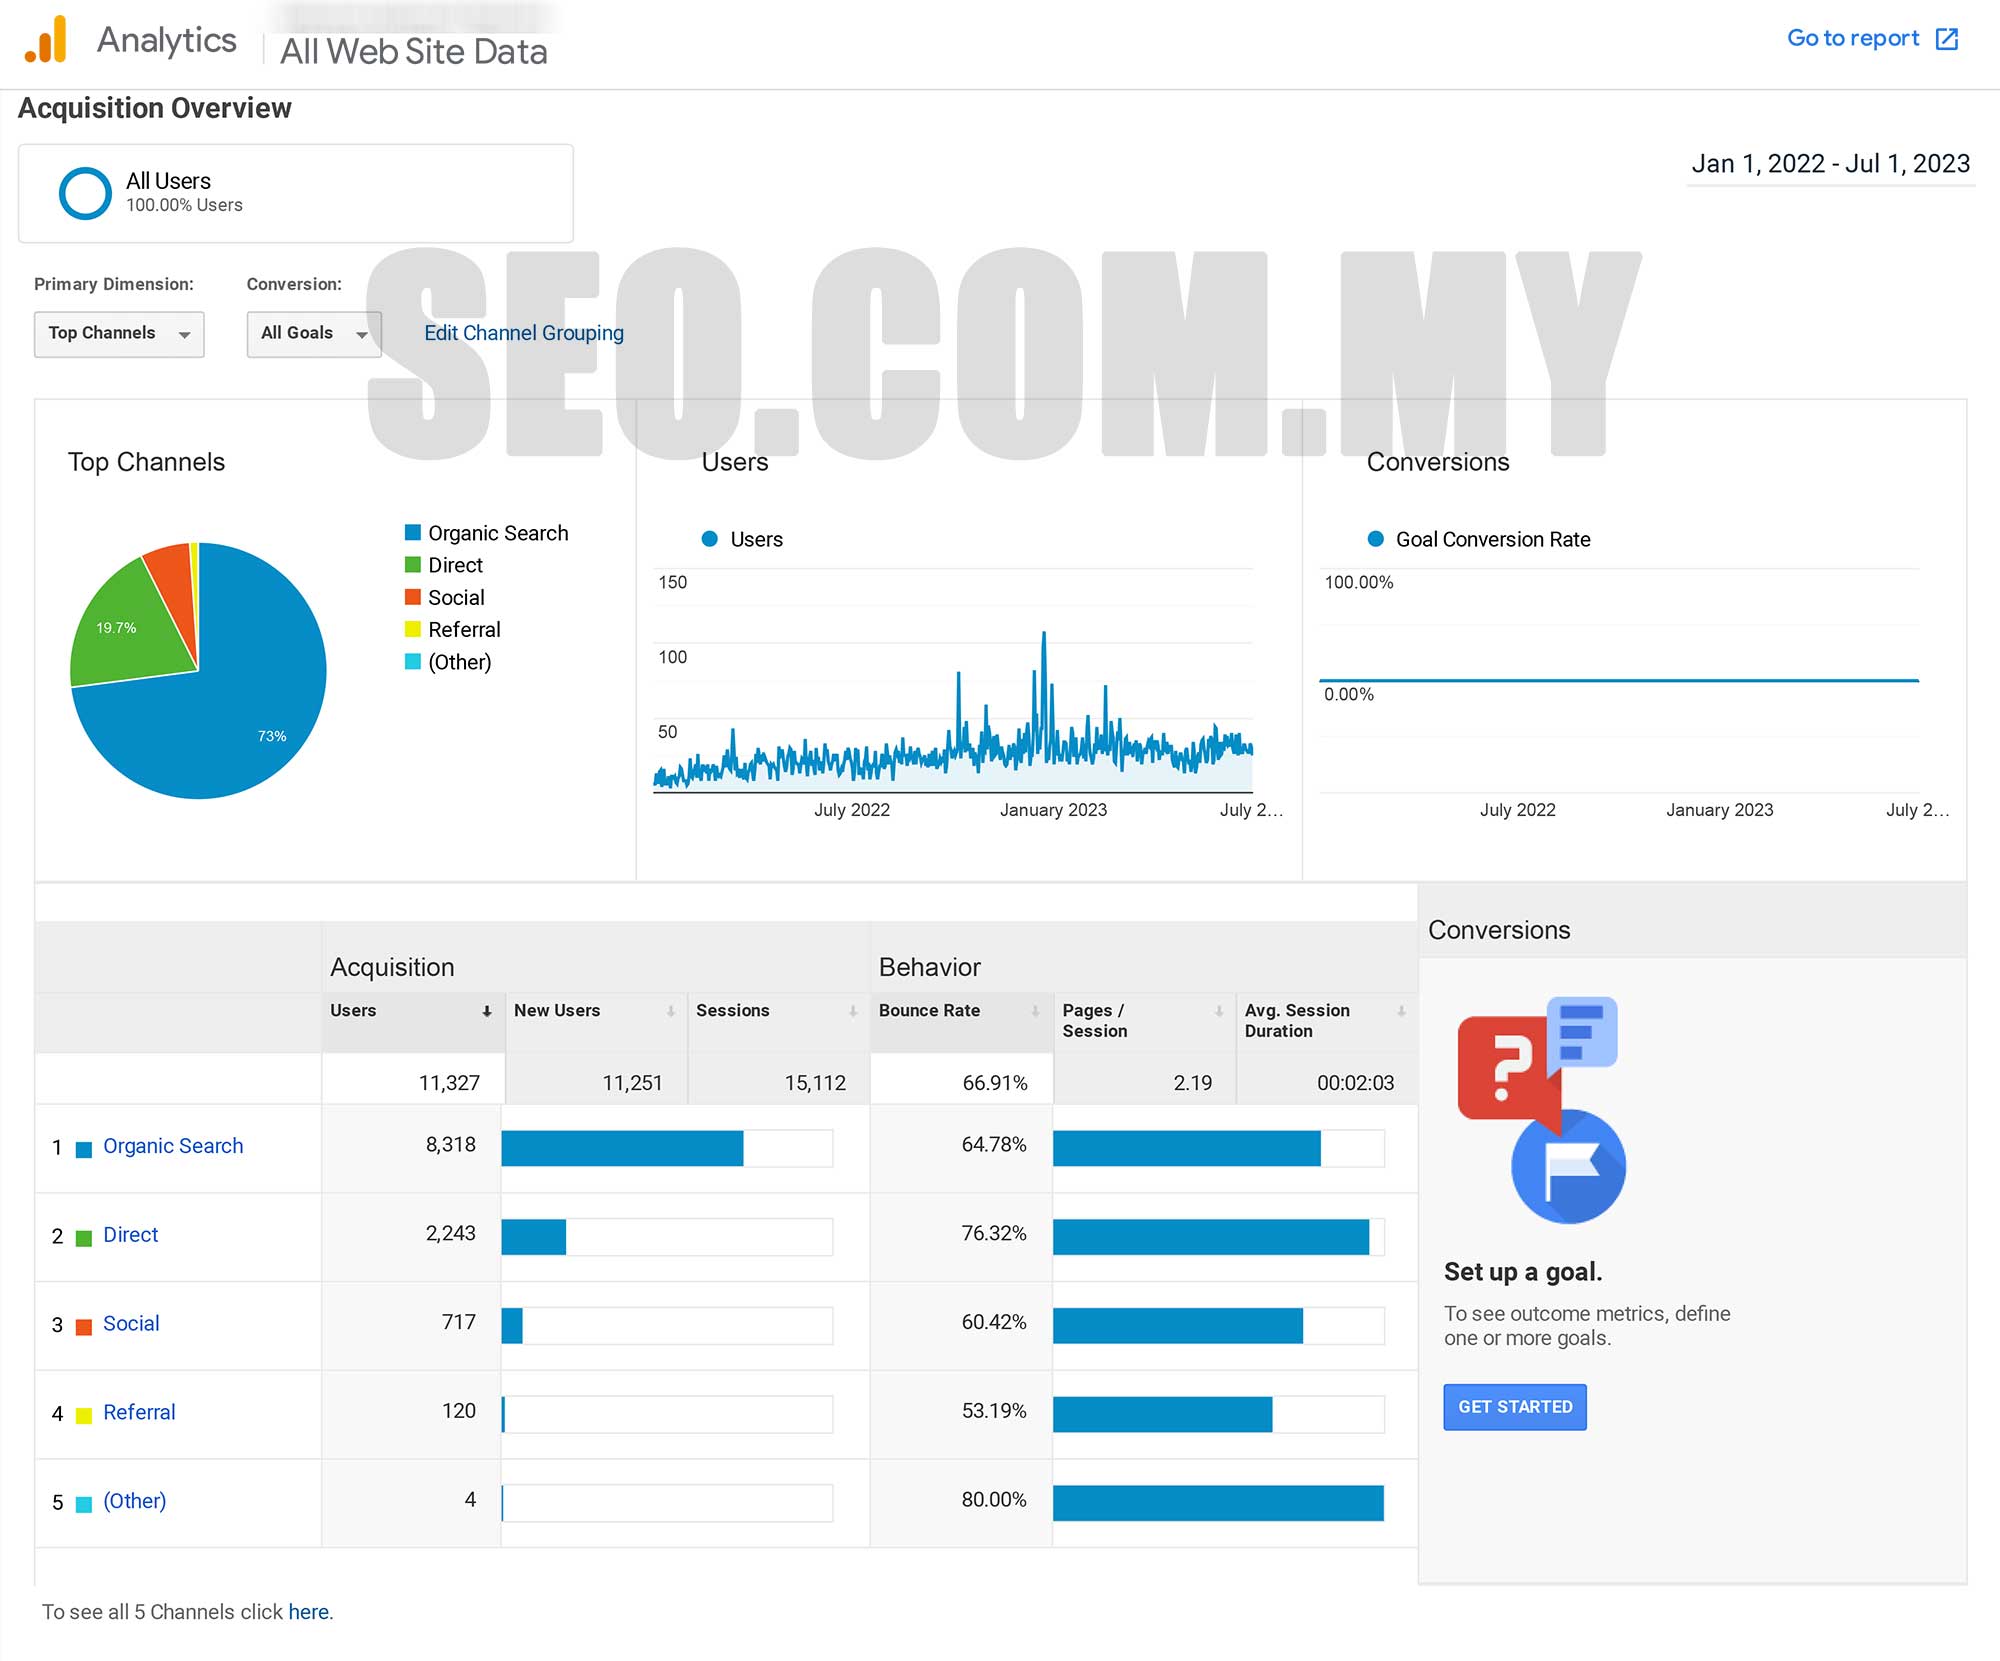Click the Go to report external-link icon

(1946, 39)
